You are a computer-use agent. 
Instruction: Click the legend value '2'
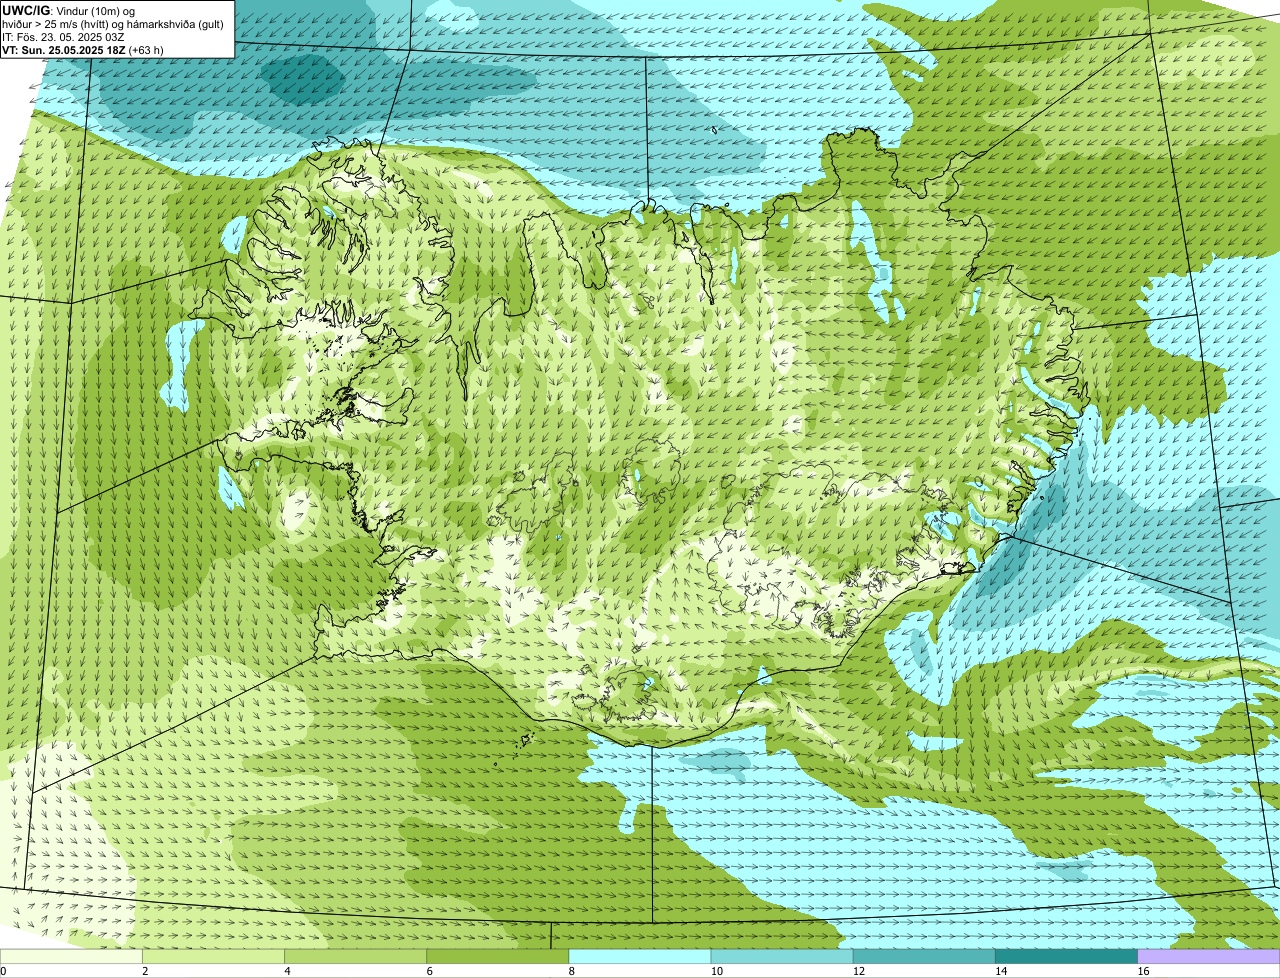[145, 971]
